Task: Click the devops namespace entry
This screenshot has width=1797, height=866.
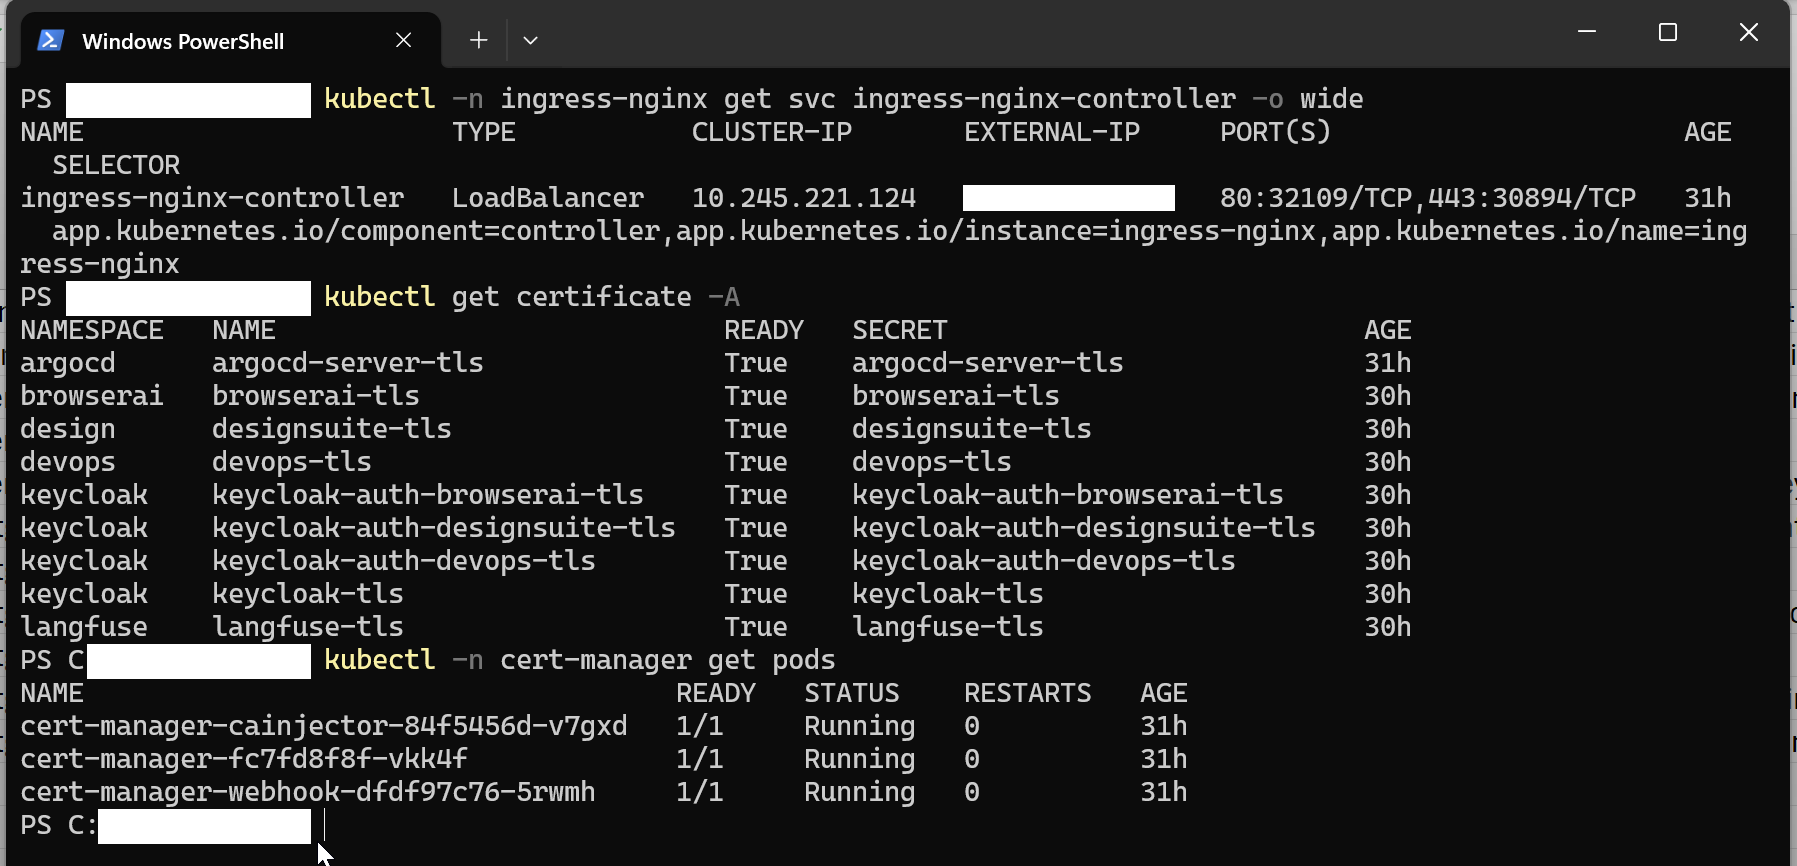Action: 68,462
